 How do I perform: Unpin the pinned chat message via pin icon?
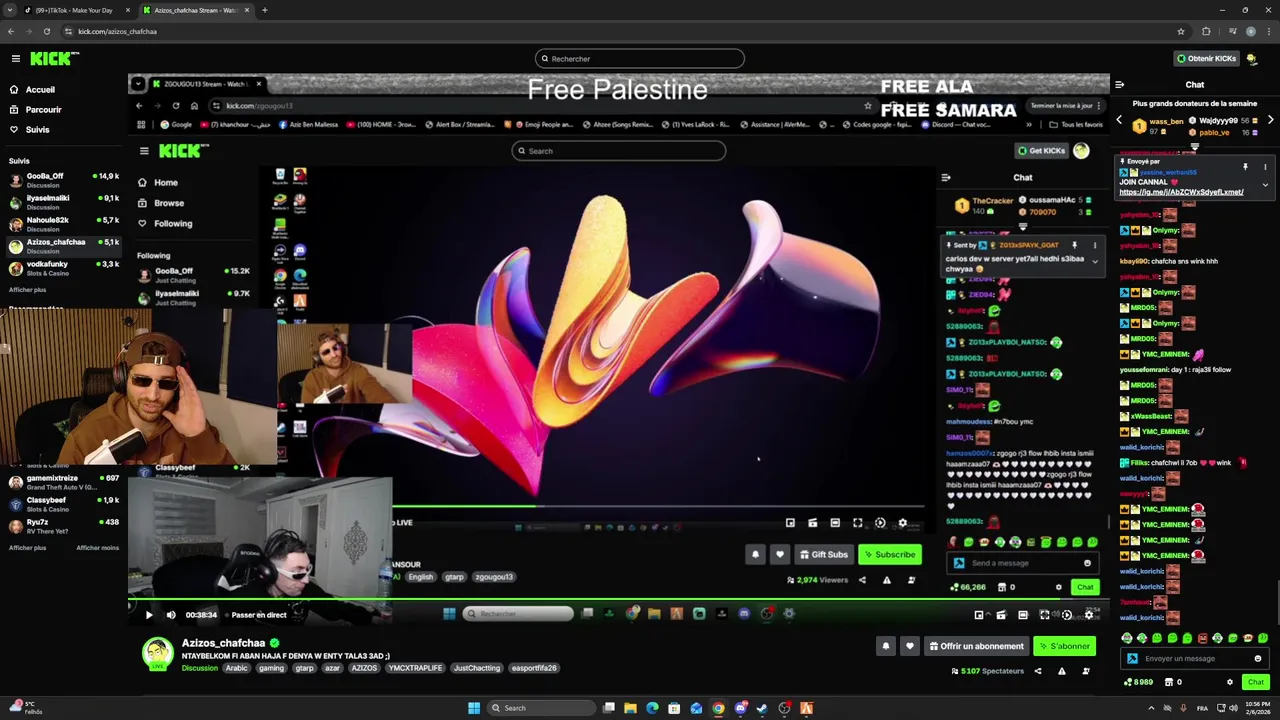coord(1245,167)
